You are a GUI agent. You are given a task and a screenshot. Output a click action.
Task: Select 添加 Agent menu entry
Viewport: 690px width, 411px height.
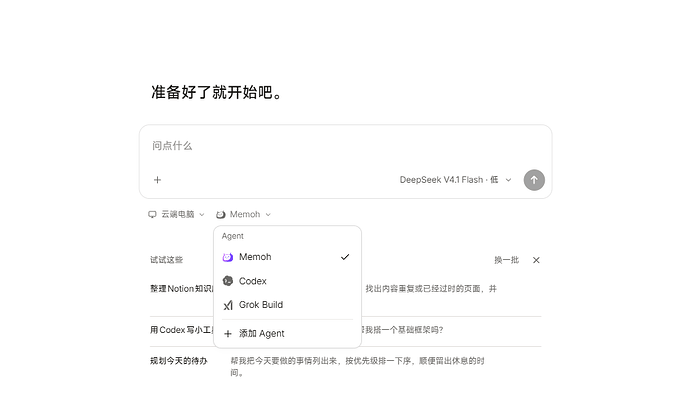point(287,334)
